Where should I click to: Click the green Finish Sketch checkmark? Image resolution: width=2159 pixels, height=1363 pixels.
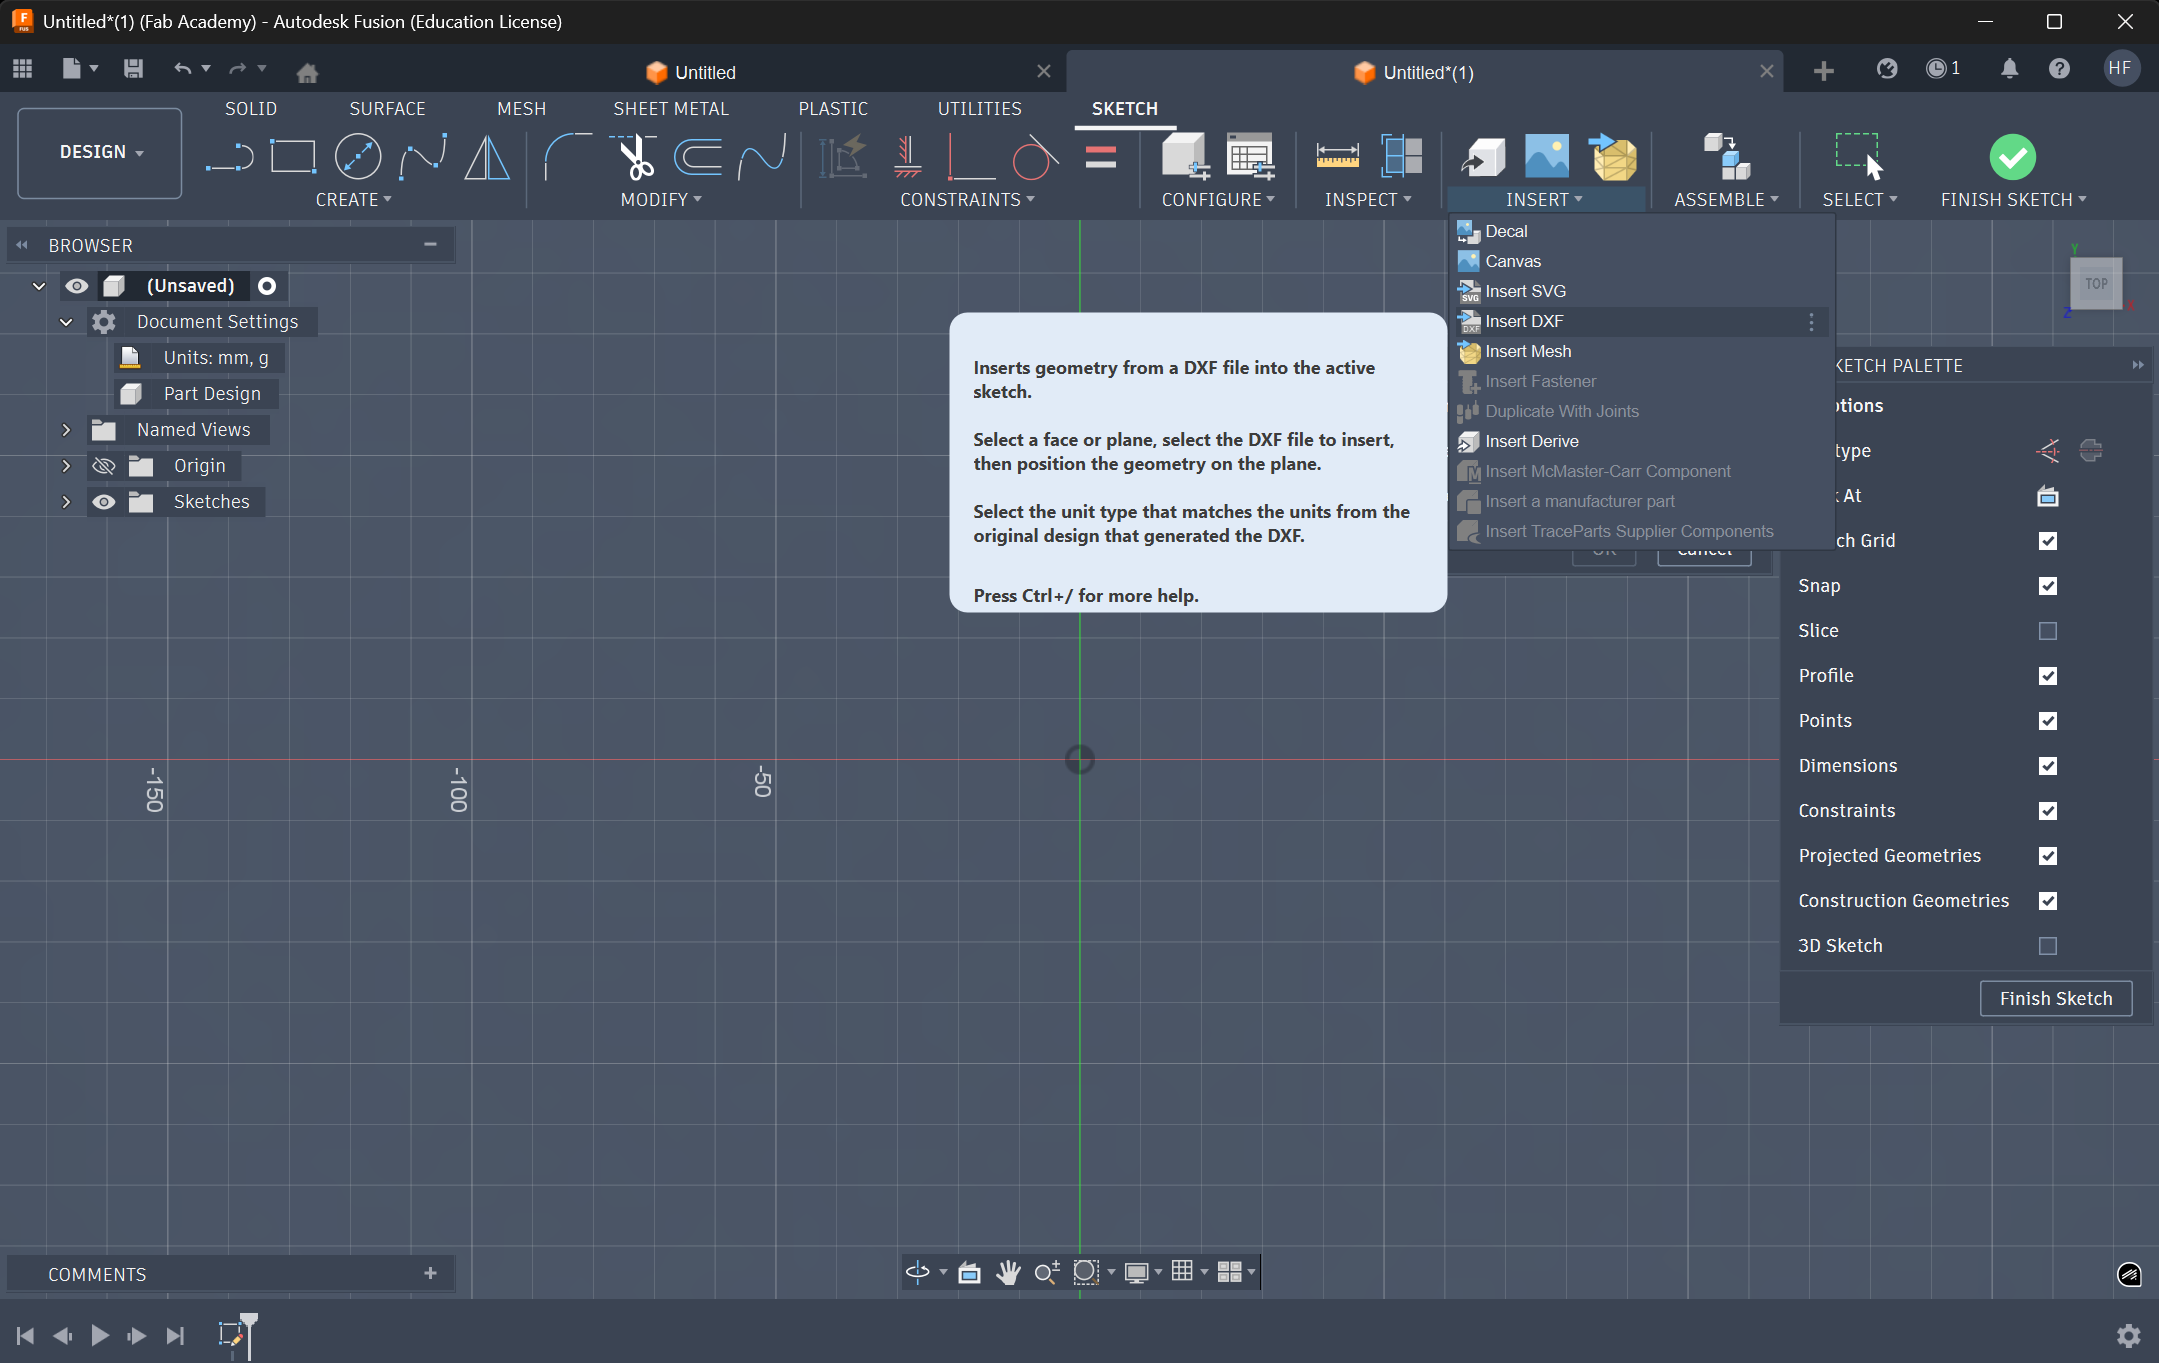coord(2012,157)
